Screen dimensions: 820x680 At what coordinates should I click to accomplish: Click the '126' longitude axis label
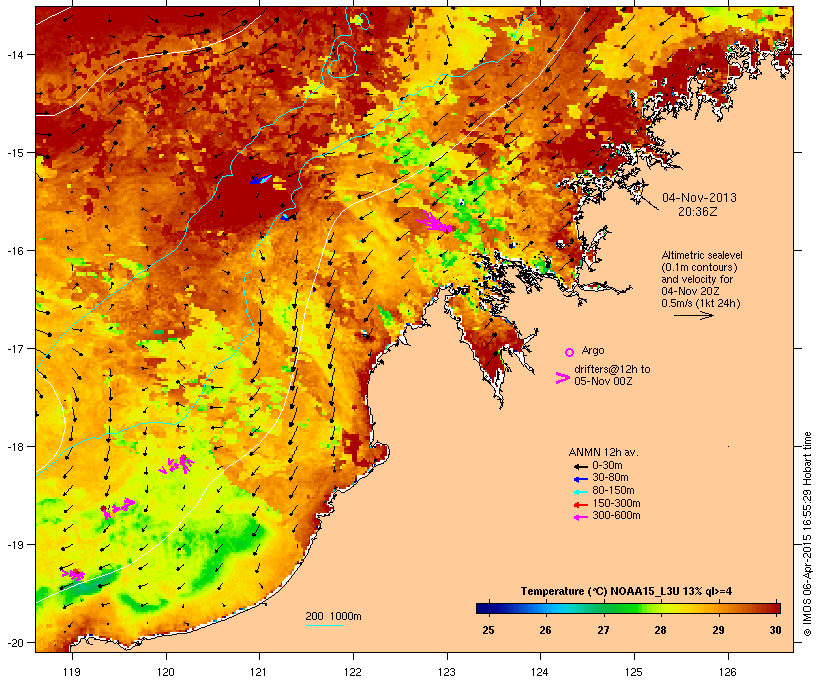[727, 672]
